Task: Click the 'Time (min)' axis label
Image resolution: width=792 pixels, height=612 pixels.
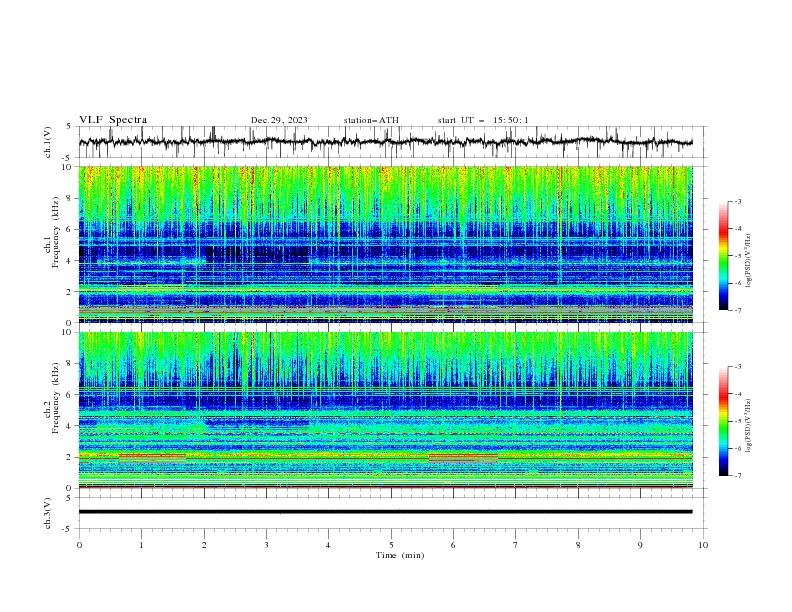Action: click(400, 555)
